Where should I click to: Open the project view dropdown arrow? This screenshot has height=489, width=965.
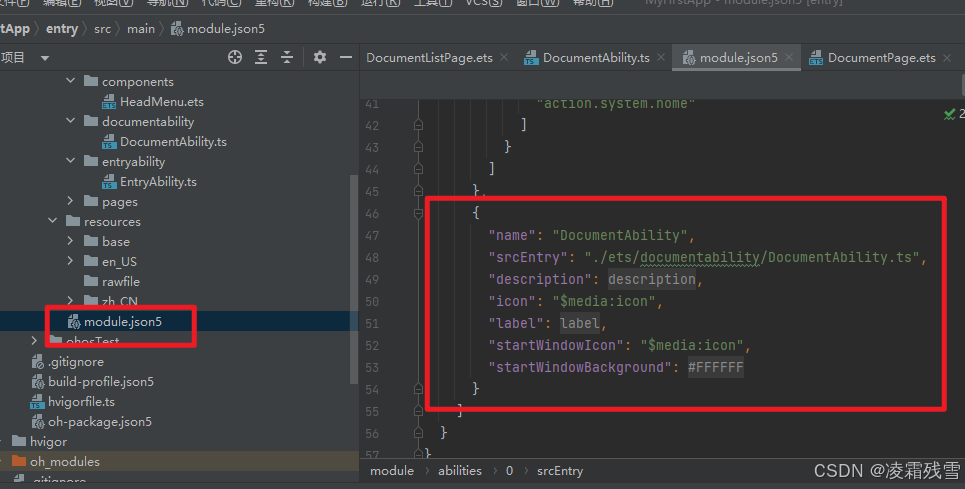coord(44,58)
